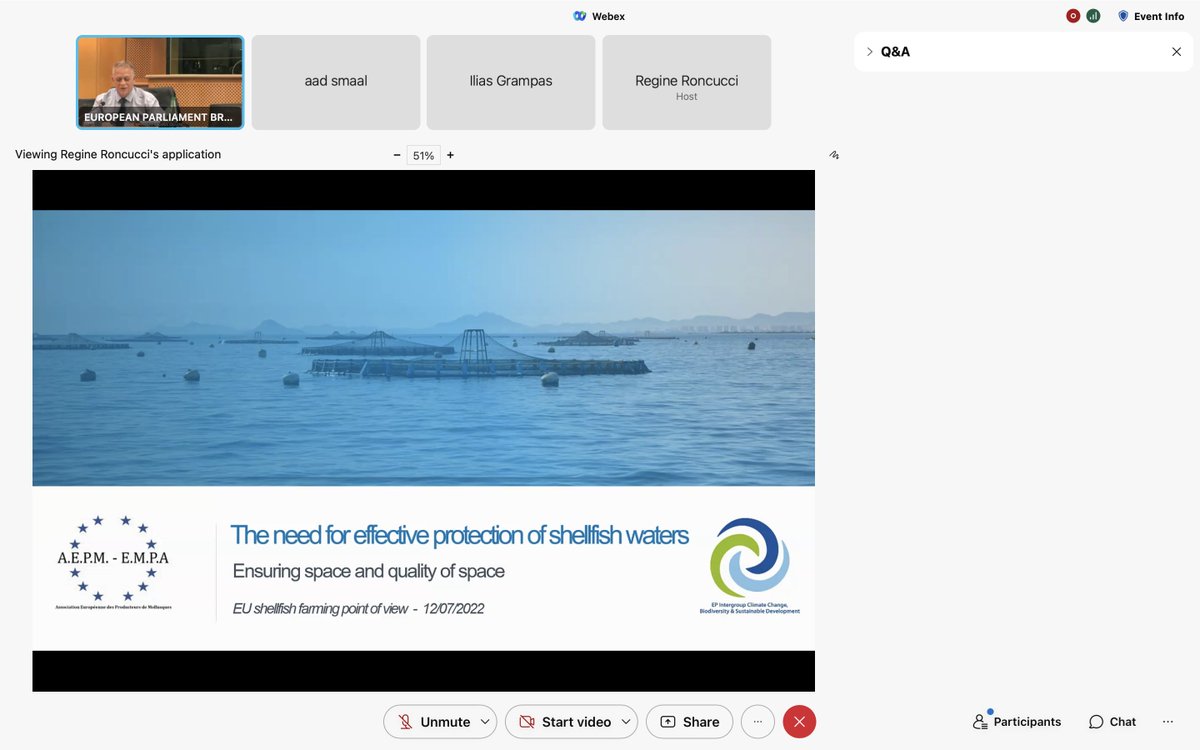Open the audio options arrow beside Unmute

coord(485,722)
